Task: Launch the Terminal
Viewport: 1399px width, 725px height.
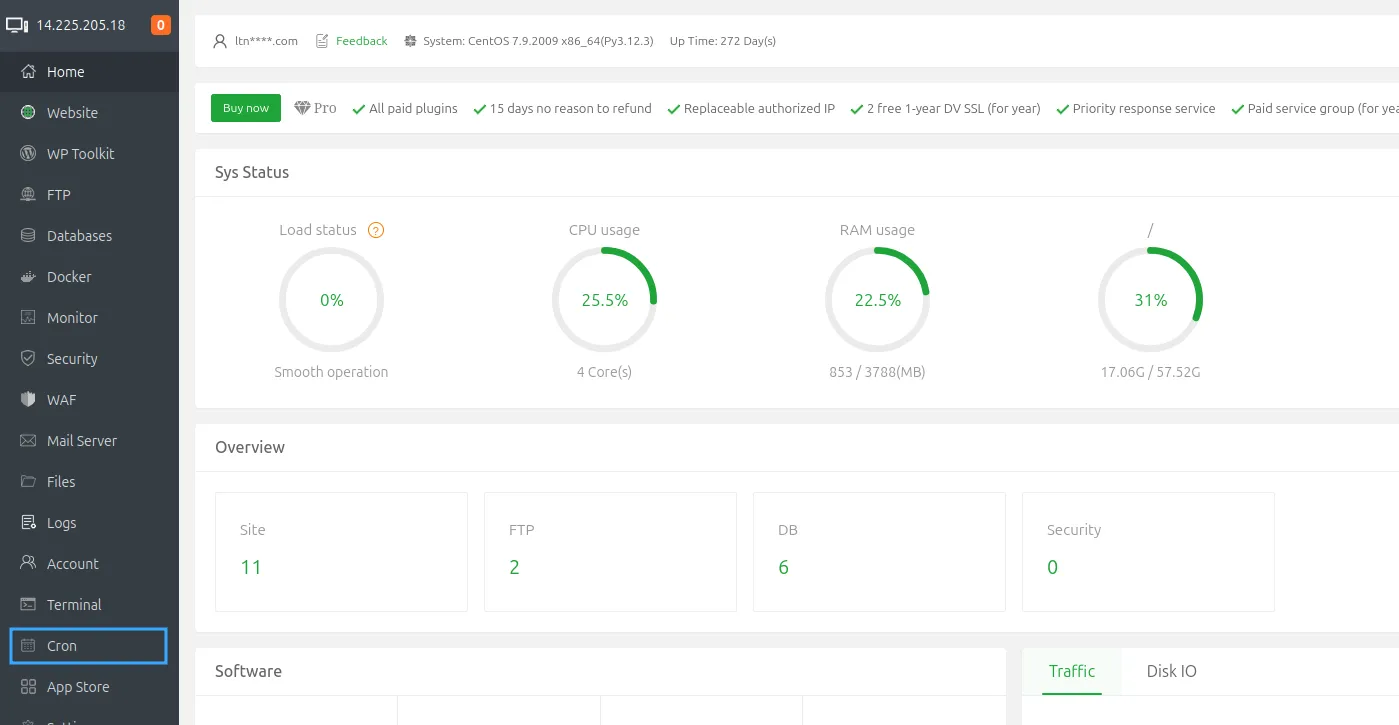Action: pyautogui.click(x=74, y=604)
